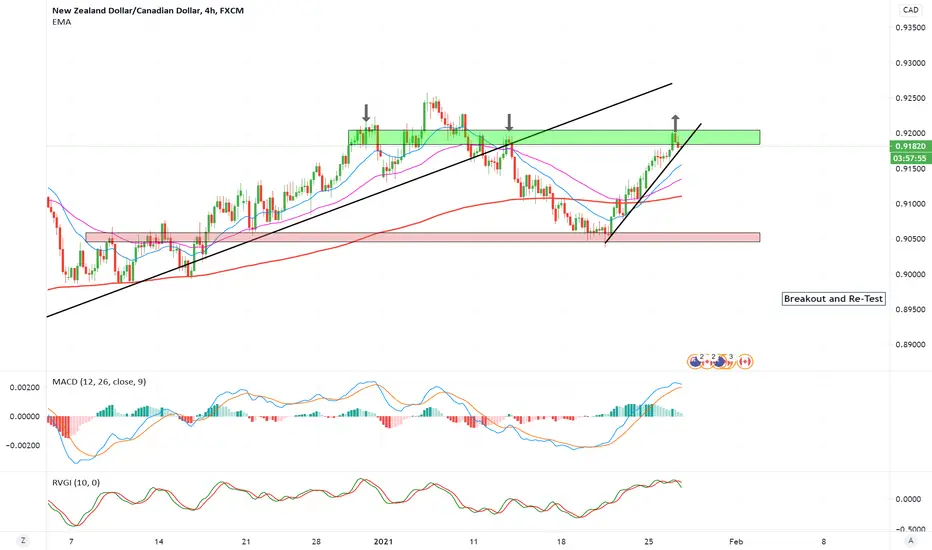The image size is (932, 550).
Task: Click the date label 28 on time axis
Action: 316,542
